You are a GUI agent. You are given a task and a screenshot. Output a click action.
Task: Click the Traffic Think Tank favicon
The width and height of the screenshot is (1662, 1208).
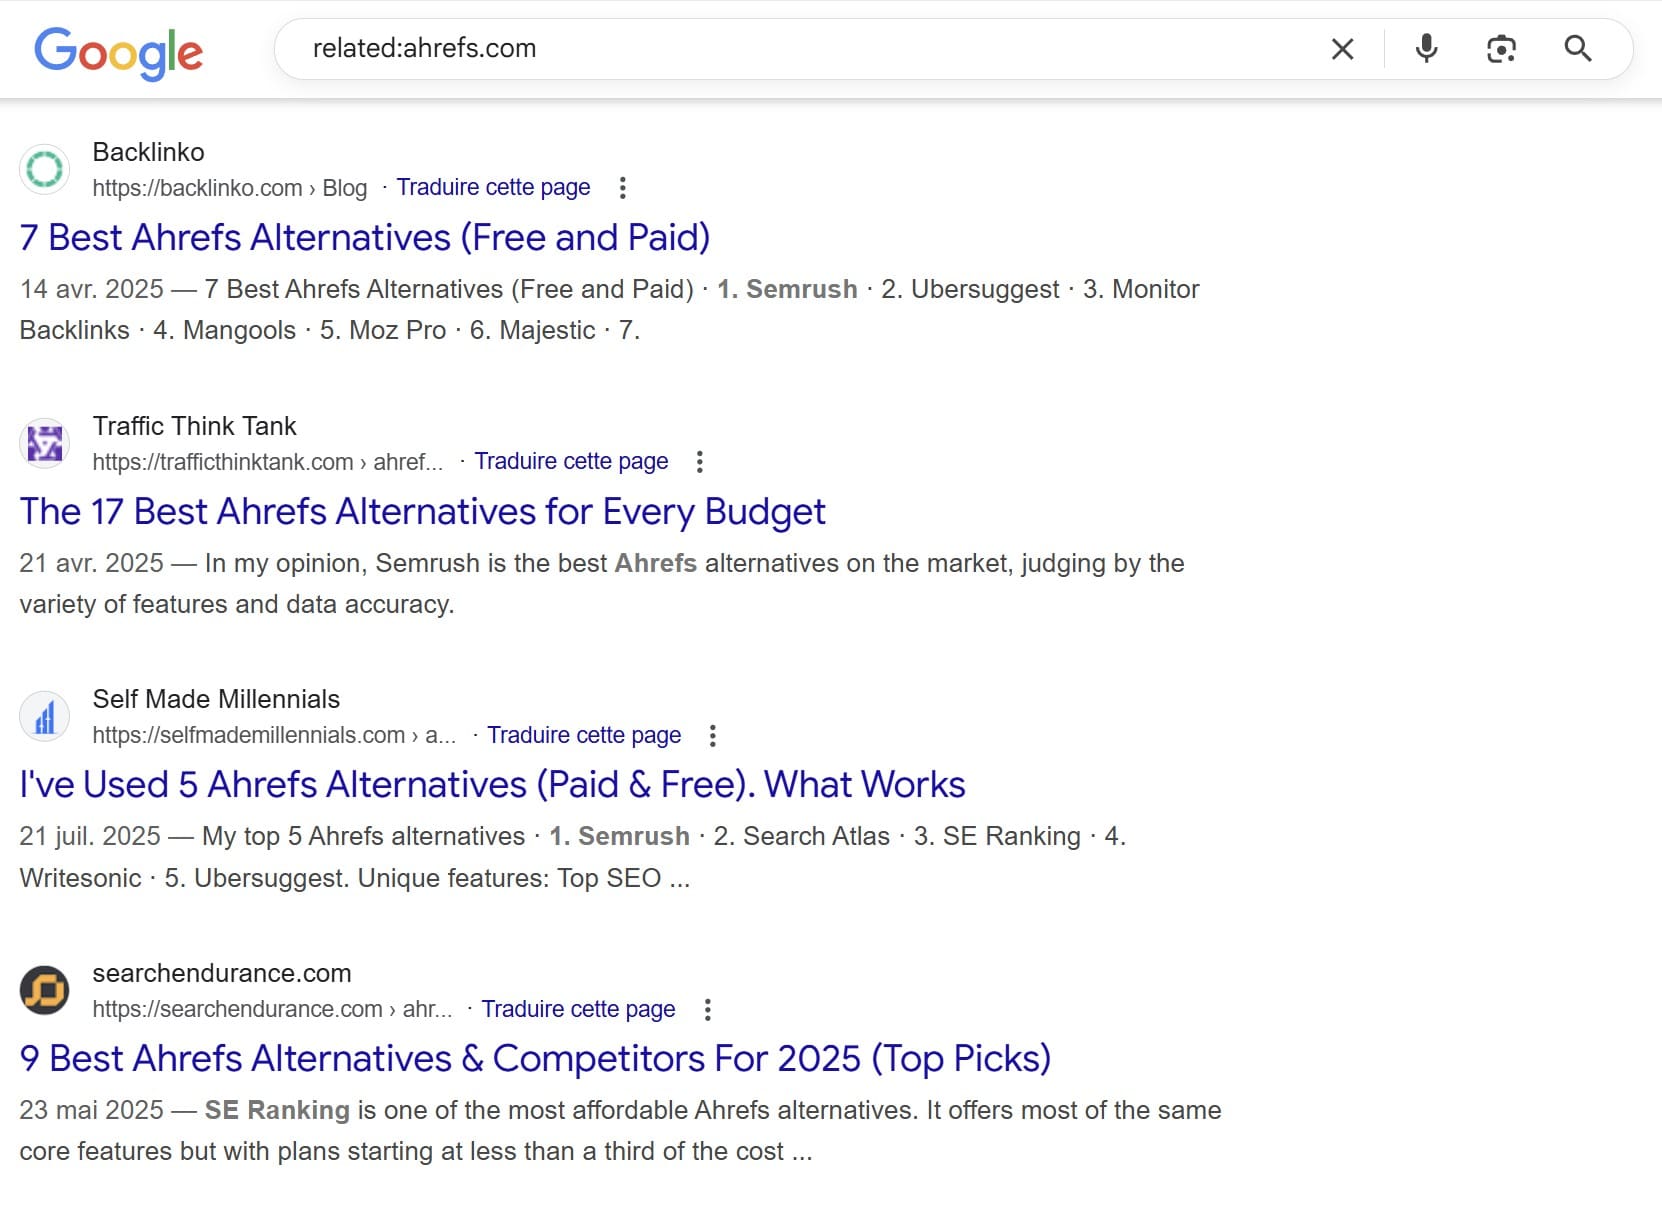44,443
